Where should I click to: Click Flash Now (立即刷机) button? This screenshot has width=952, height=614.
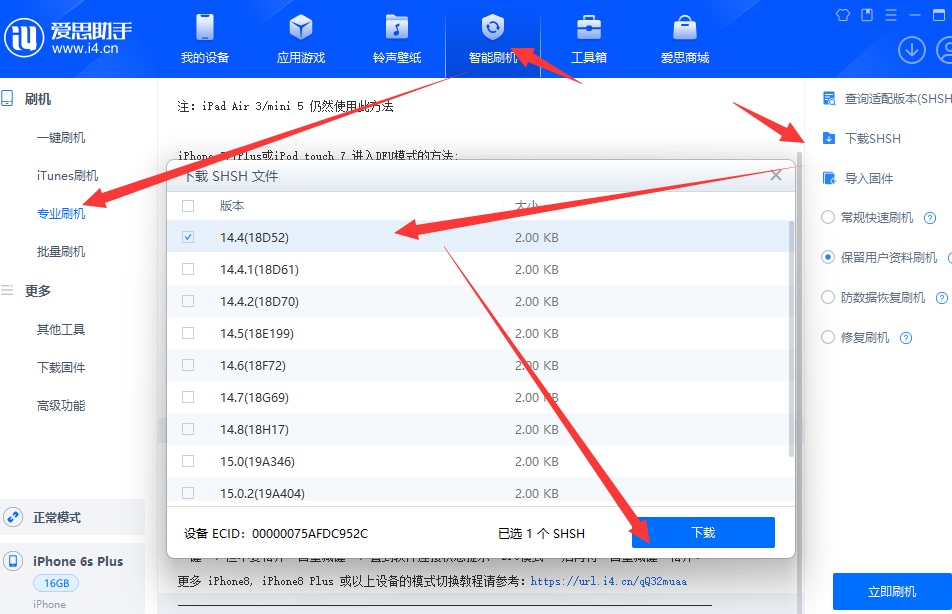pos(892,592)
